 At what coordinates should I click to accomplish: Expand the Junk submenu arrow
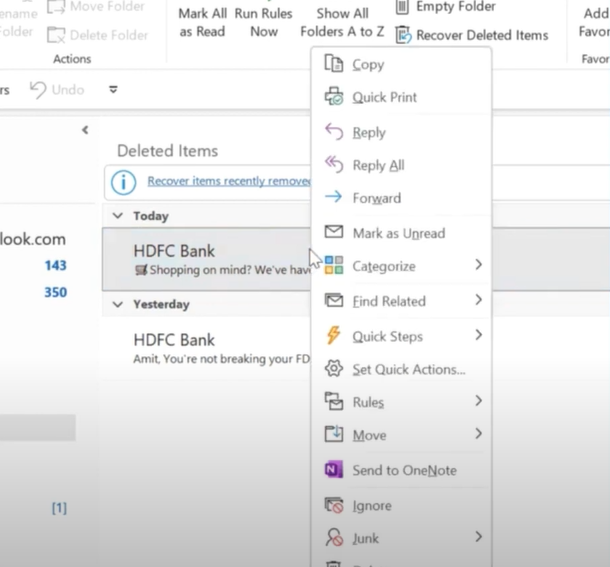pyautogui.click(x=479, y=537)
